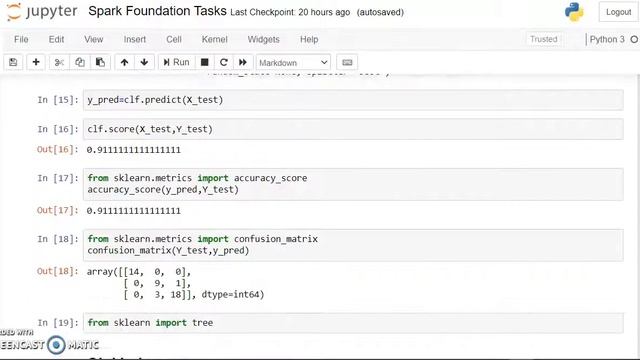Select cell 19 importing tree
Screen dimensions: 640x360
353,323
